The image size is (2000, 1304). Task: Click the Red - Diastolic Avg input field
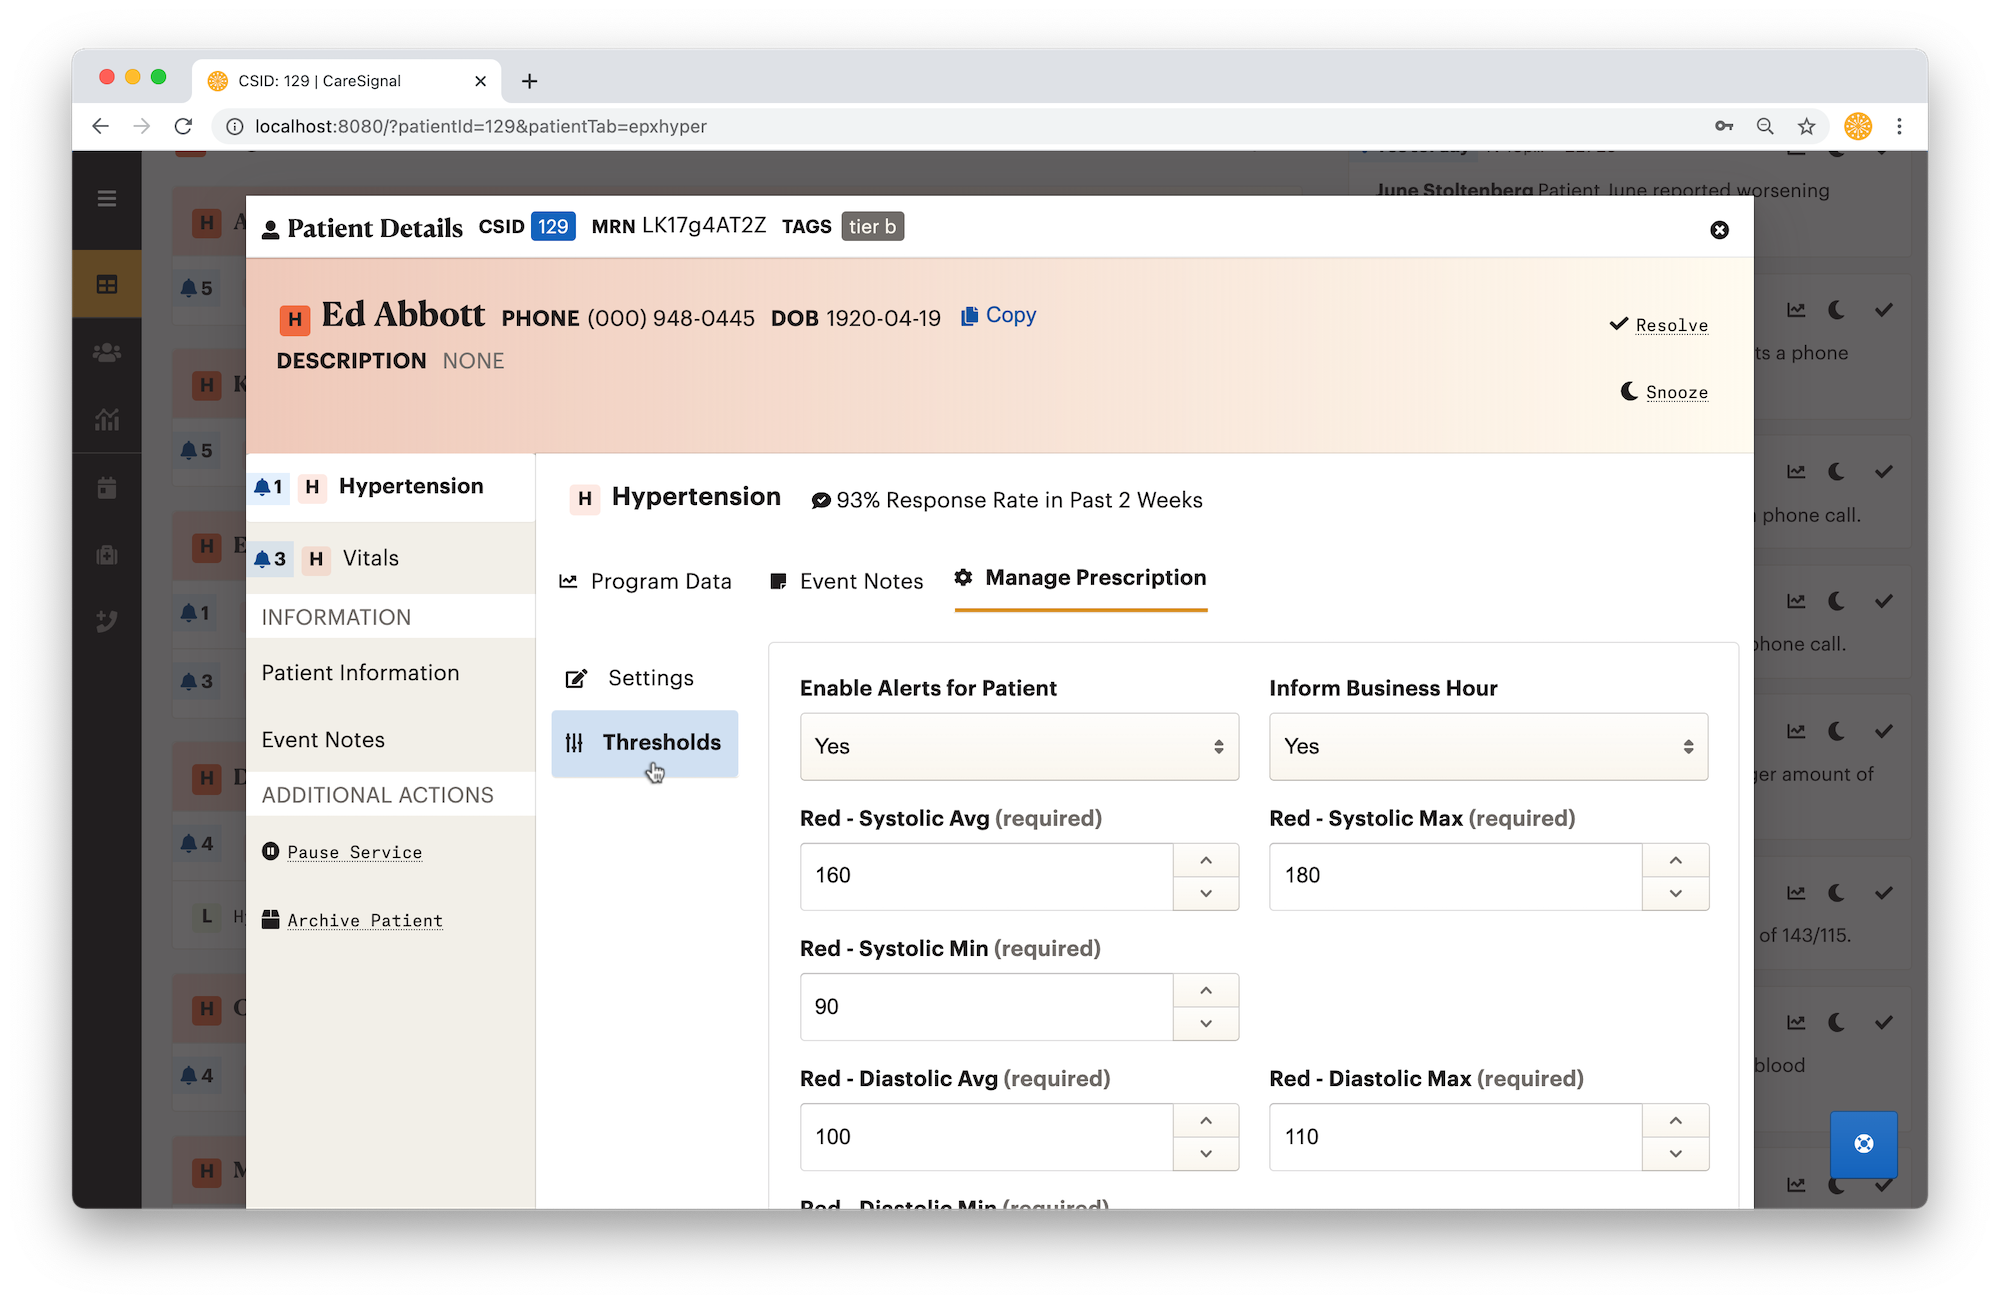986,1137
